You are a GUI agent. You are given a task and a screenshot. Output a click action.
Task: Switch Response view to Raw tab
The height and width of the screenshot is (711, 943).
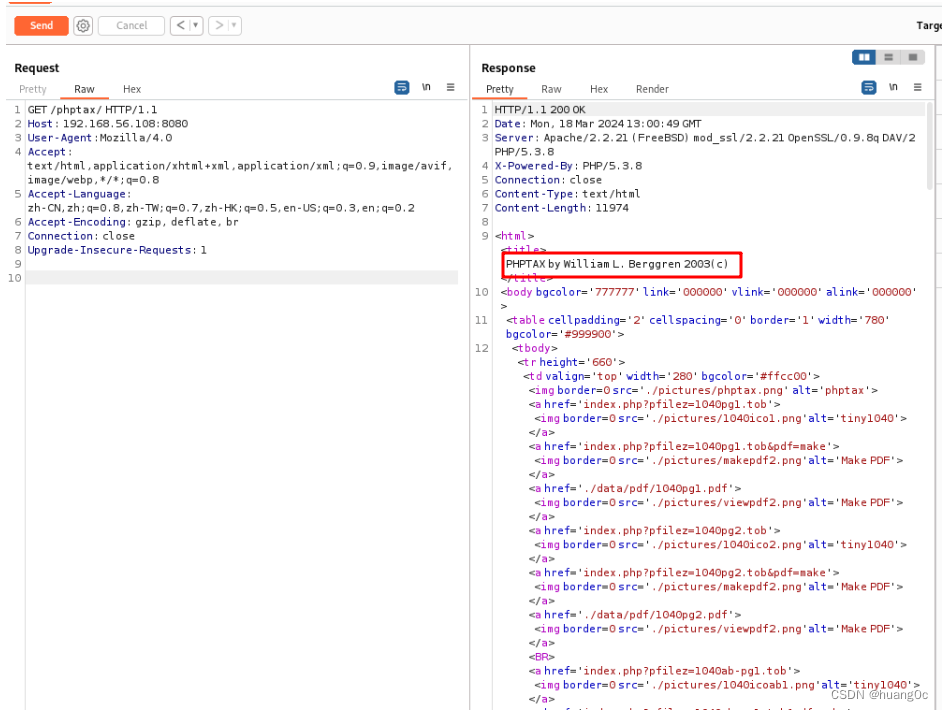tap(551, 89)
